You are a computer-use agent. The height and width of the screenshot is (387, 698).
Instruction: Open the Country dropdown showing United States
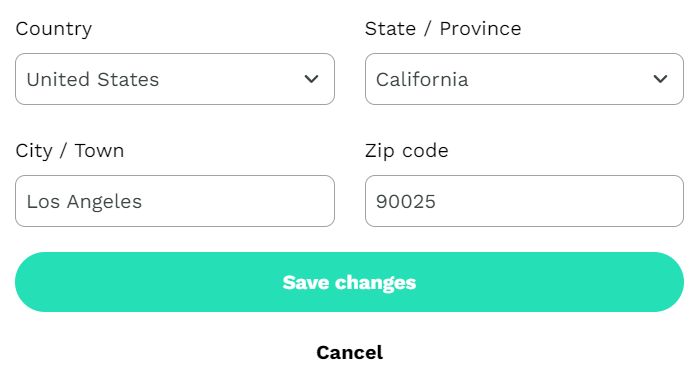[x=175, y=79]
